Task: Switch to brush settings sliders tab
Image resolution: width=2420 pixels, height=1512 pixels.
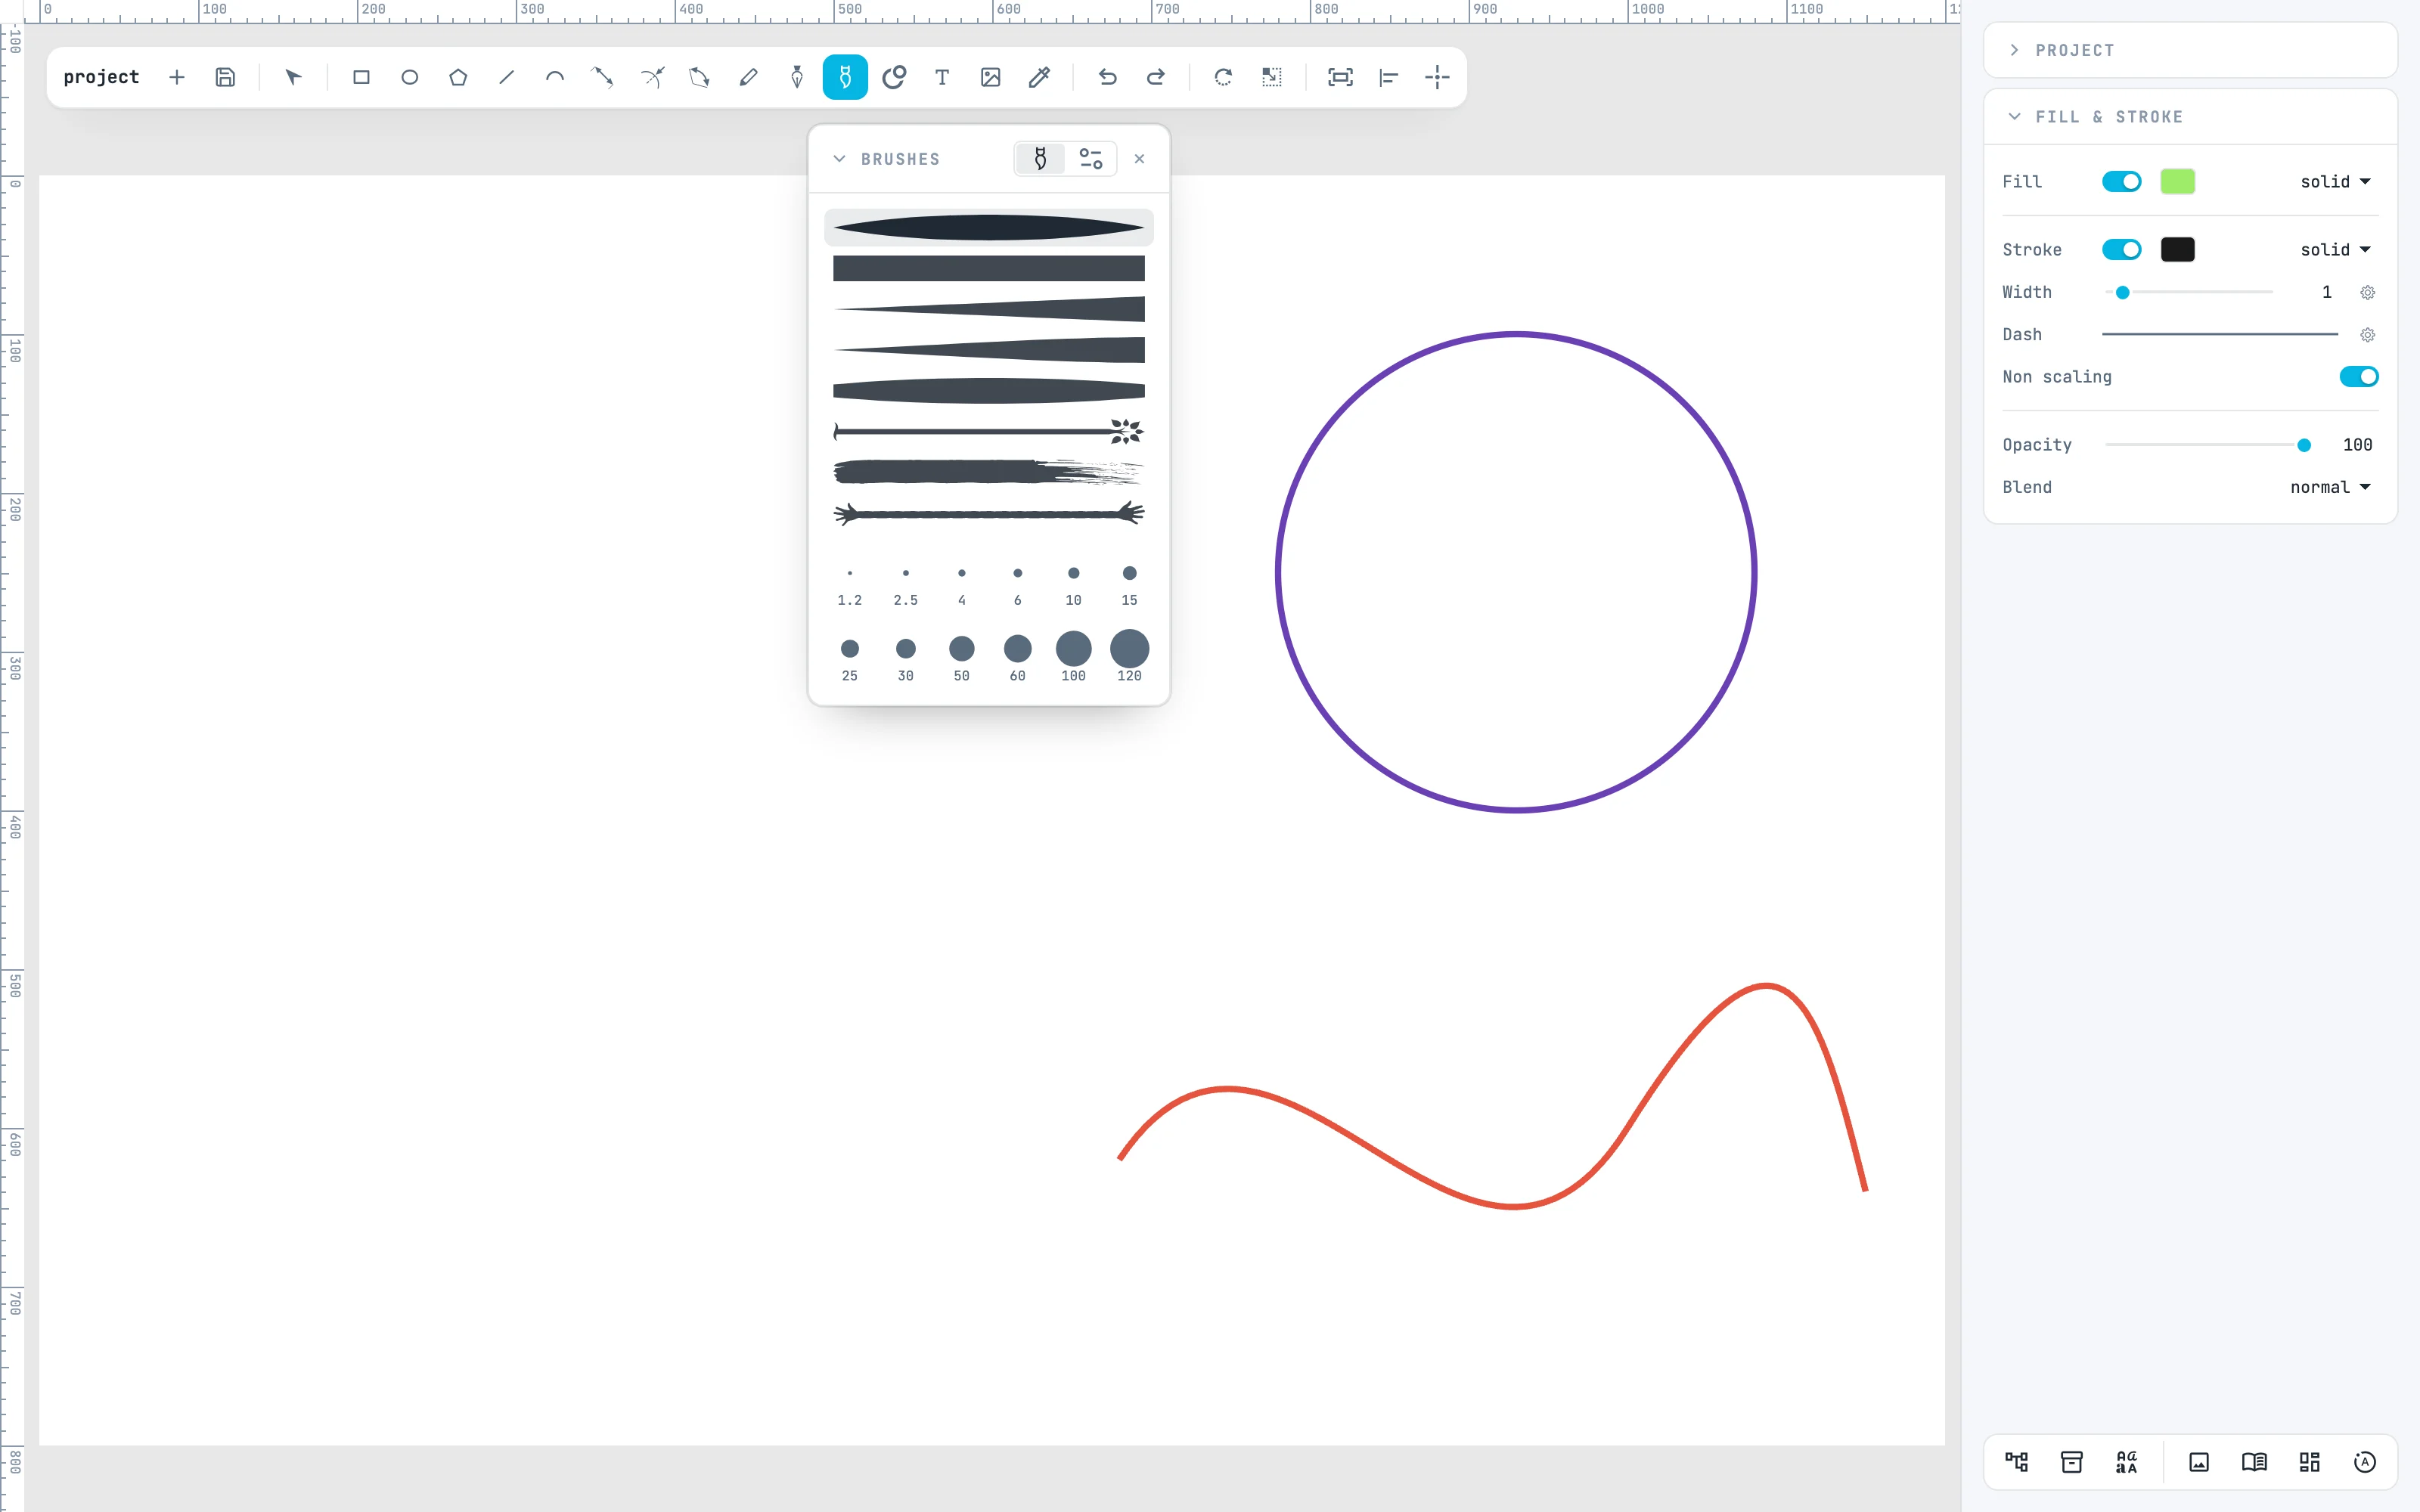Action: pos(1090,159)
